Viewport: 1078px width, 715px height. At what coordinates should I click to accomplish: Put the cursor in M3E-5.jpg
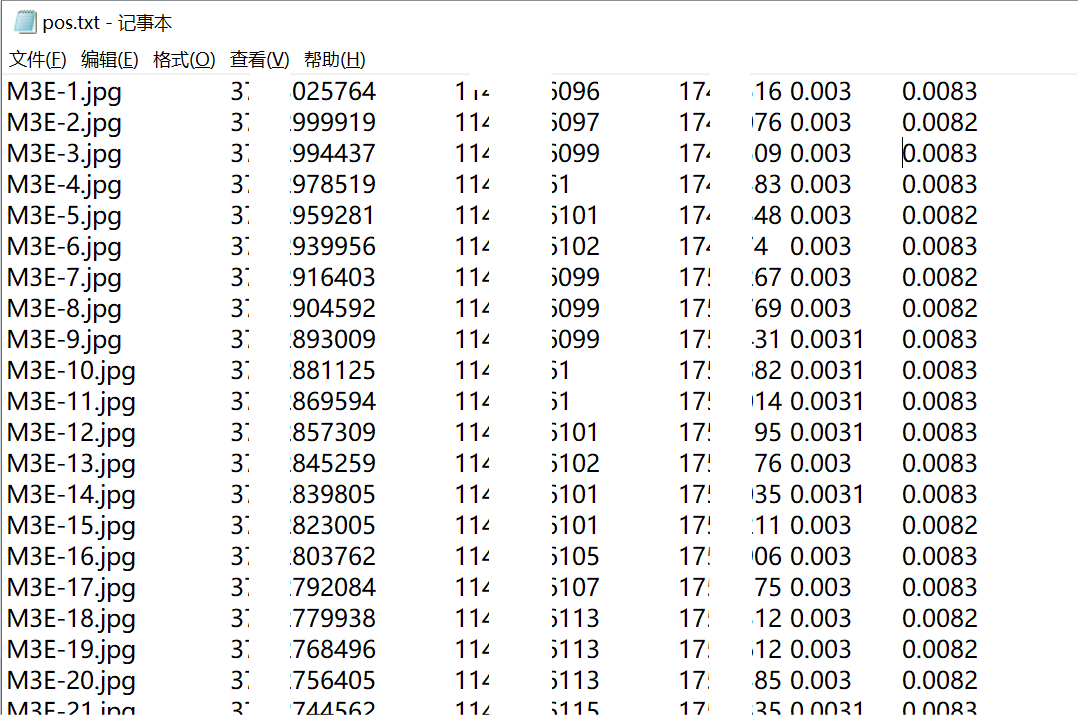coord(64,216)
